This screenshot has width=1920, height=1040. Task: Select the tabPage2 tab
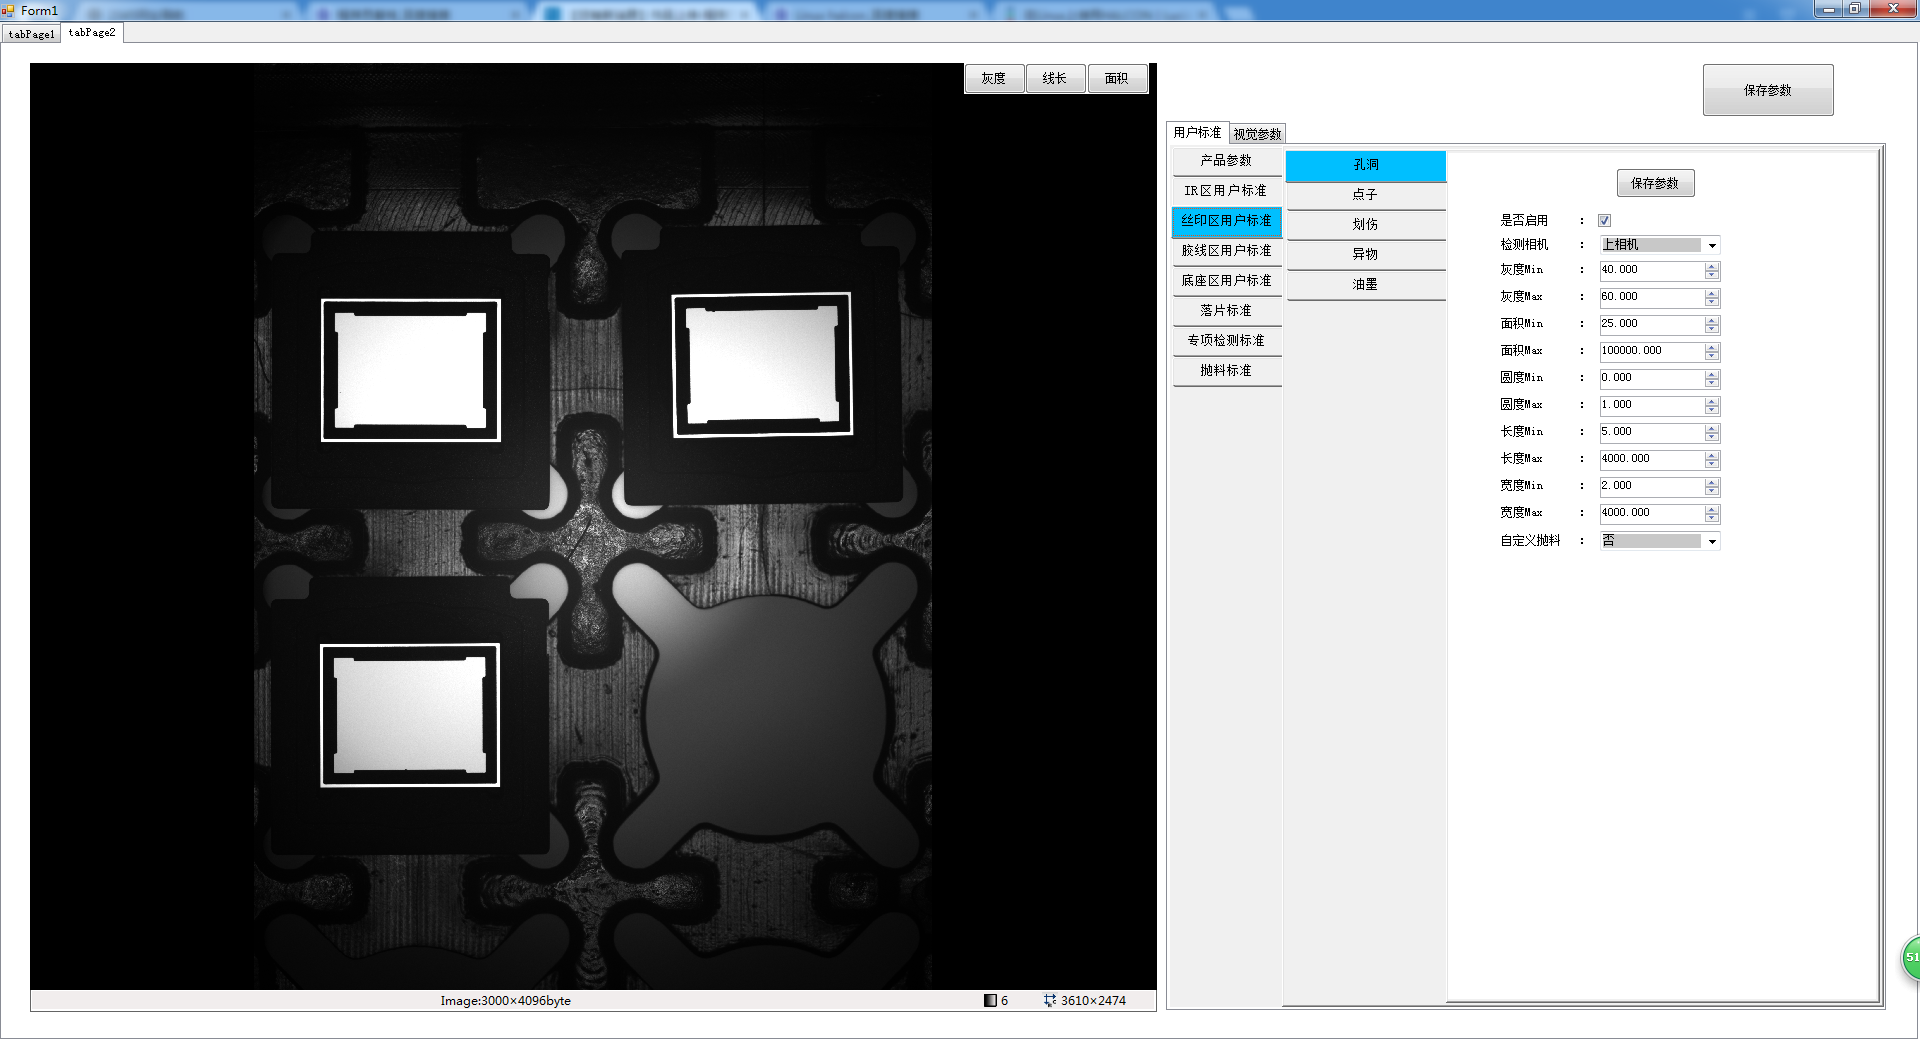92,32
